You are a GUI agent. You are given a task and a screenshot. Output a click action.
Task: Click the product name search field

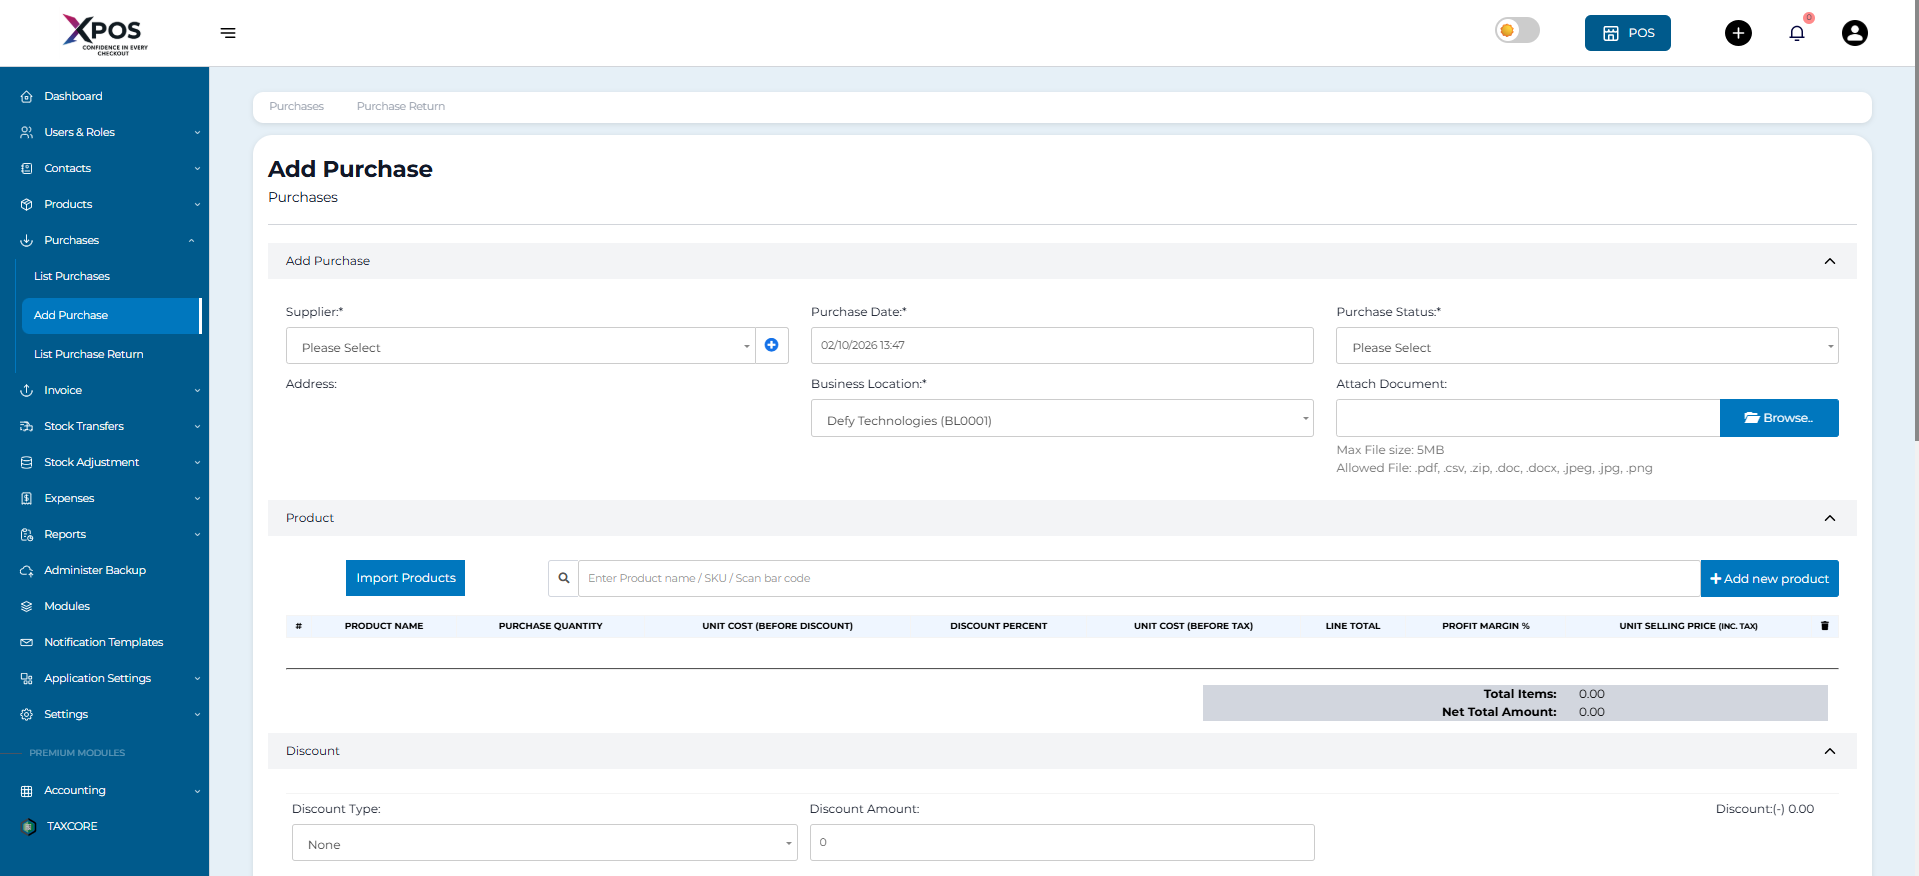(x=1138, y=578)
